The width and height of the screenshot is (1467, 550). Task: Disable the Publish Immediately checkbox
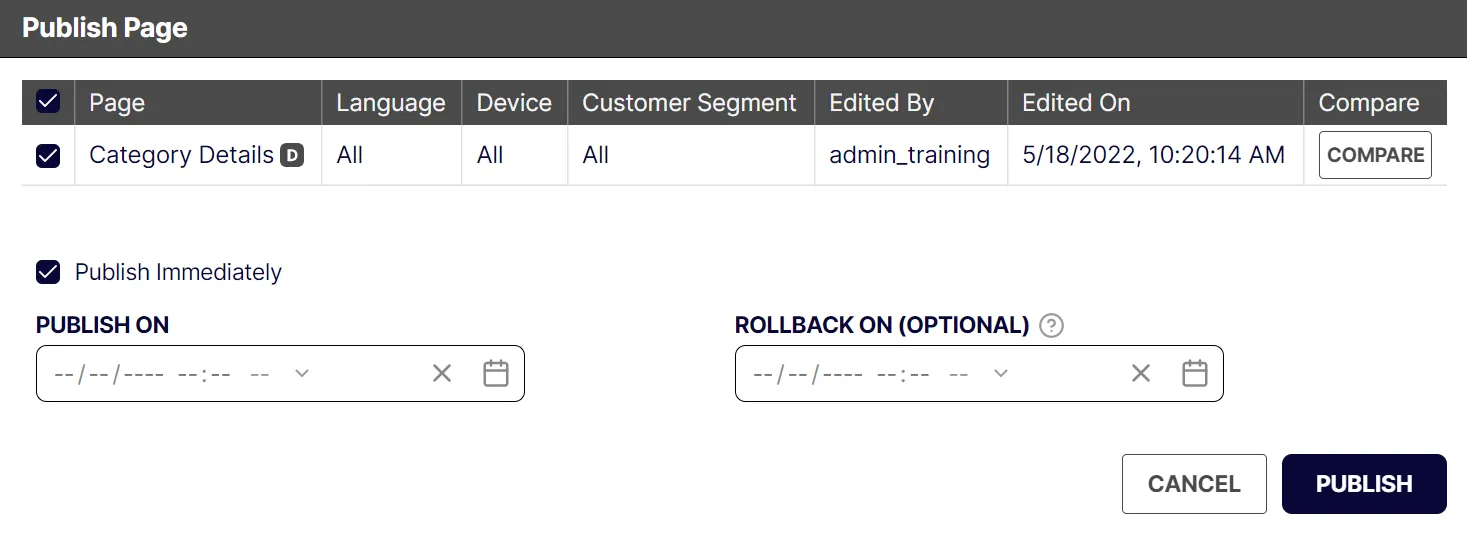(48, 272)
